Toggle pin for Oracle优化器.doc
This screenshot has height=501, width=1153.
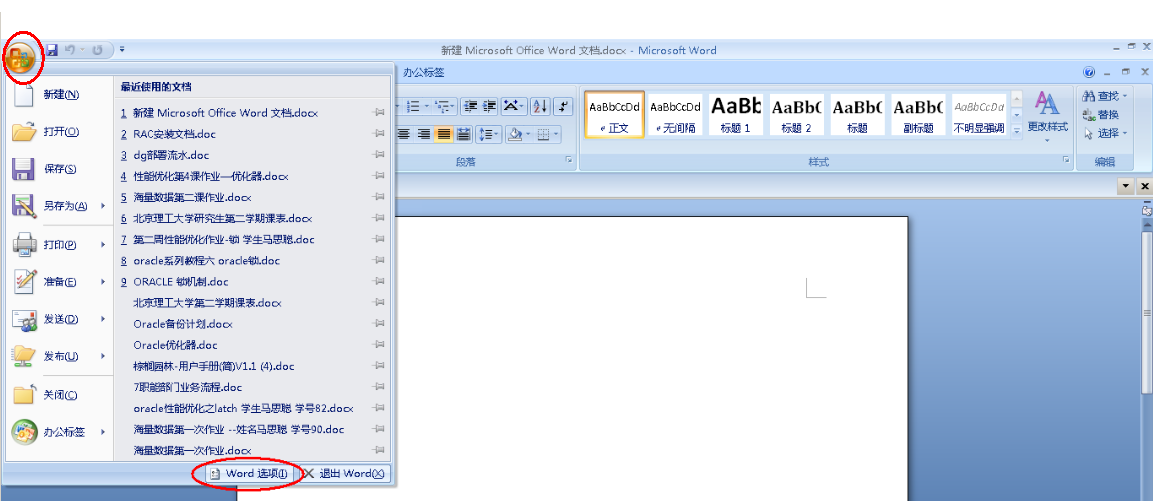(378, 345)
